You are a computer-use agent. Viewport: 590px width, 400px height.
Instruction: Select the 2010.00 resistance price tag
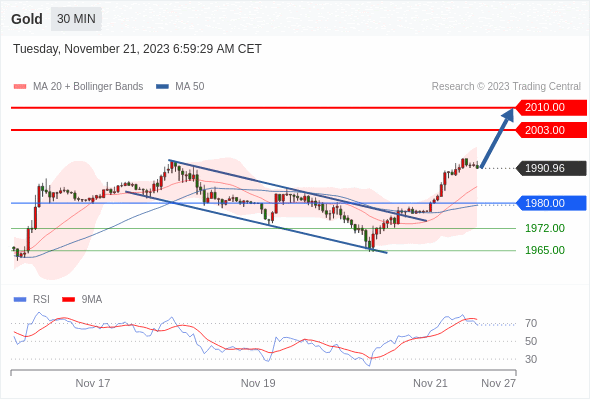pyautogui.click(x=551, y=108)
